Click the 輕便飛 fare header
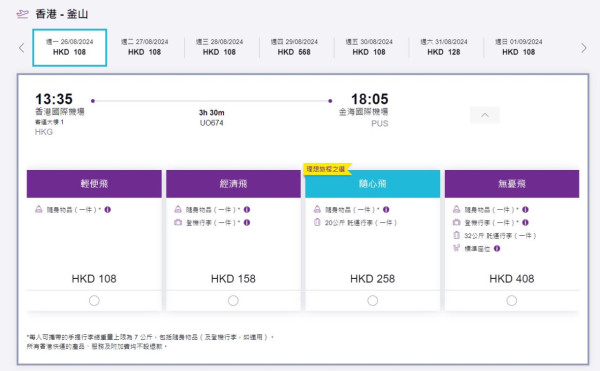The image size is (600, 371). 94,184
